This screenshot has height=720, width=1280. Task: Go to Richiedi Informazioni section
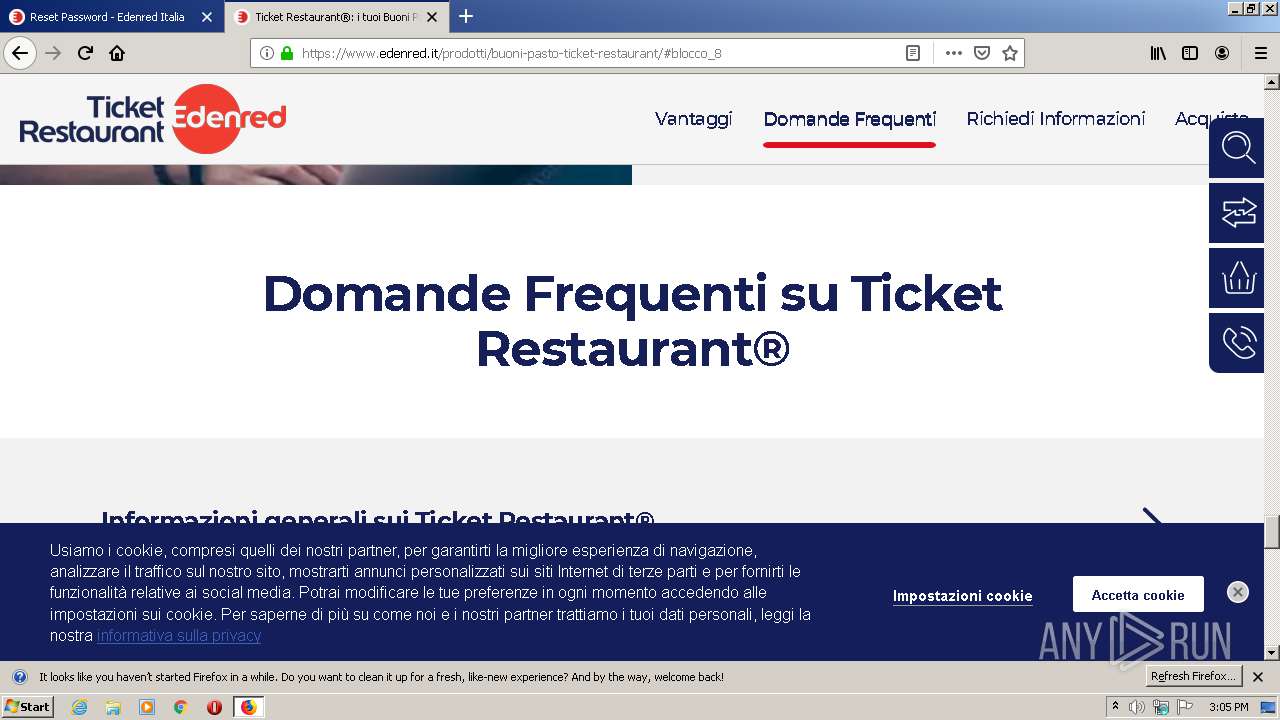[x=1055, y=119]
